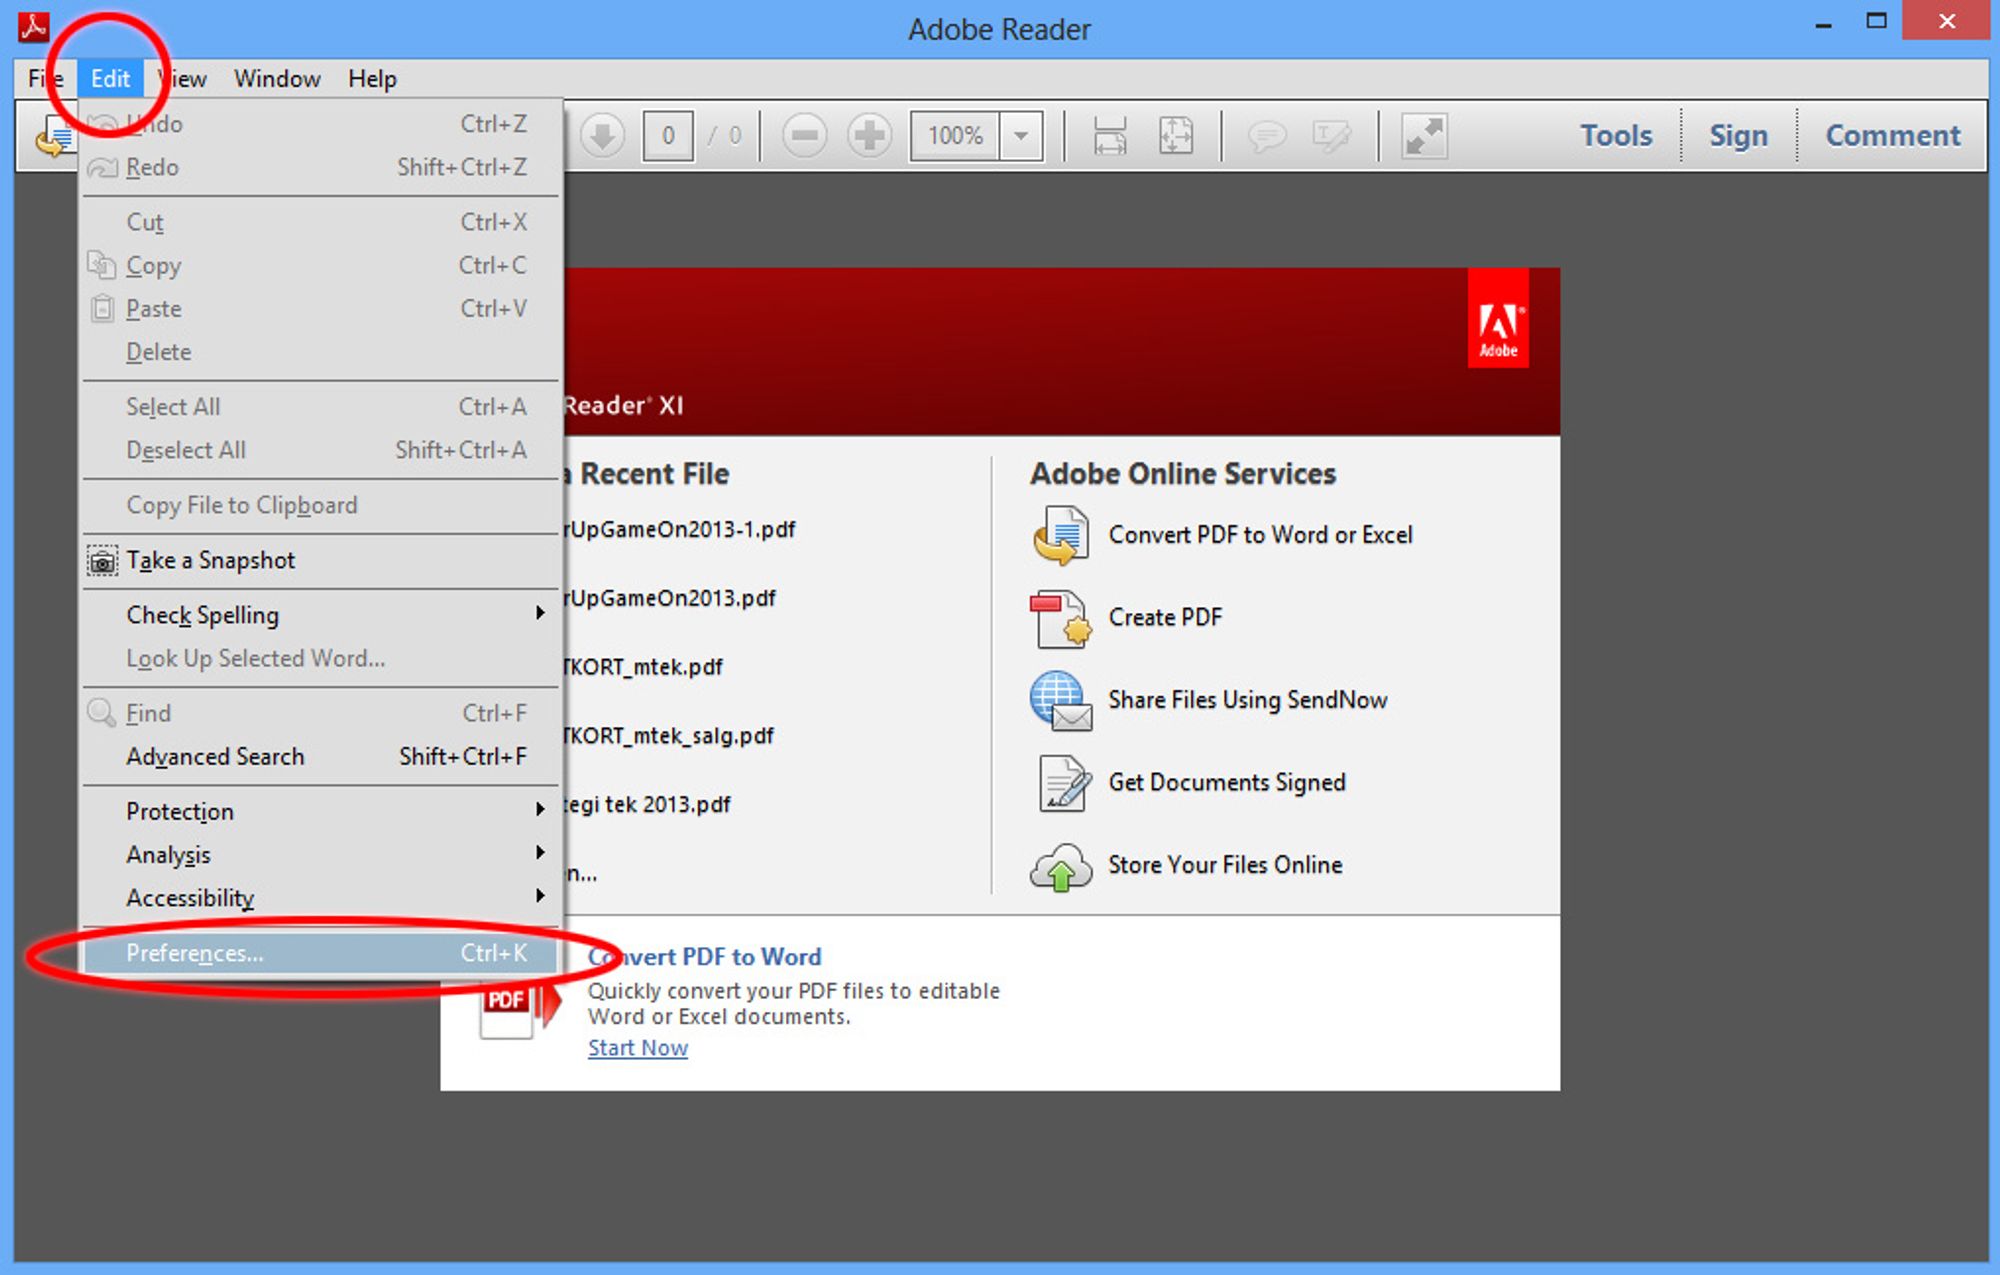Click the Take a Snapshot camera icon

102,561
